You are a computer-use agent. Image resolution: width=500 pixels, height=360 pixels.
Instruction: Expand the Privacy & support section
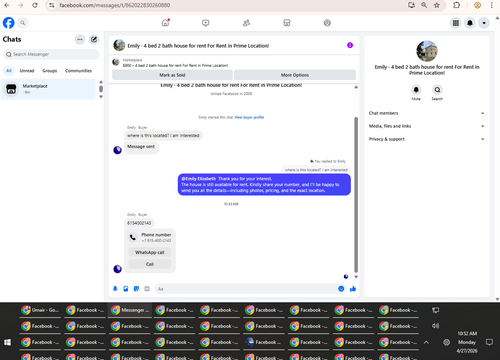[x=427, y=139]
